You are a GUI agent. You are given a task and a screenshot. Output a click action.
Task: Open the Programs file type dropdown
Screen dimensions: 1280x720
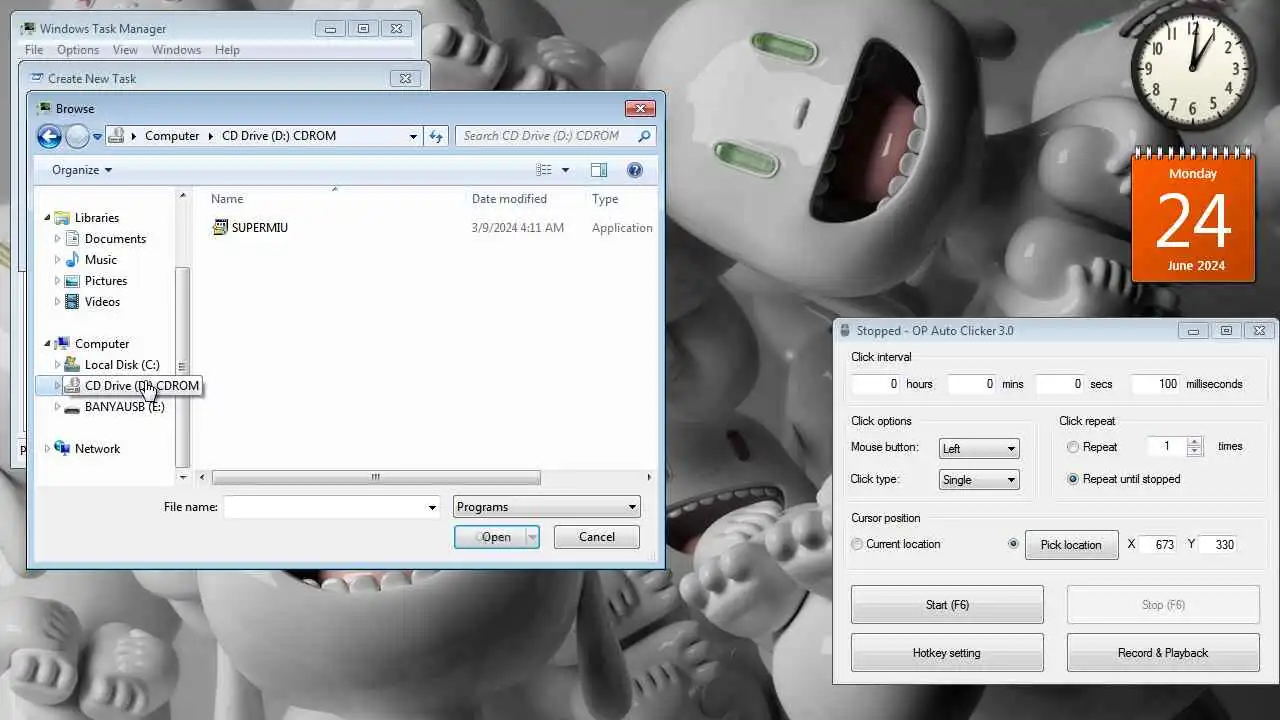(x=547, y=507)
